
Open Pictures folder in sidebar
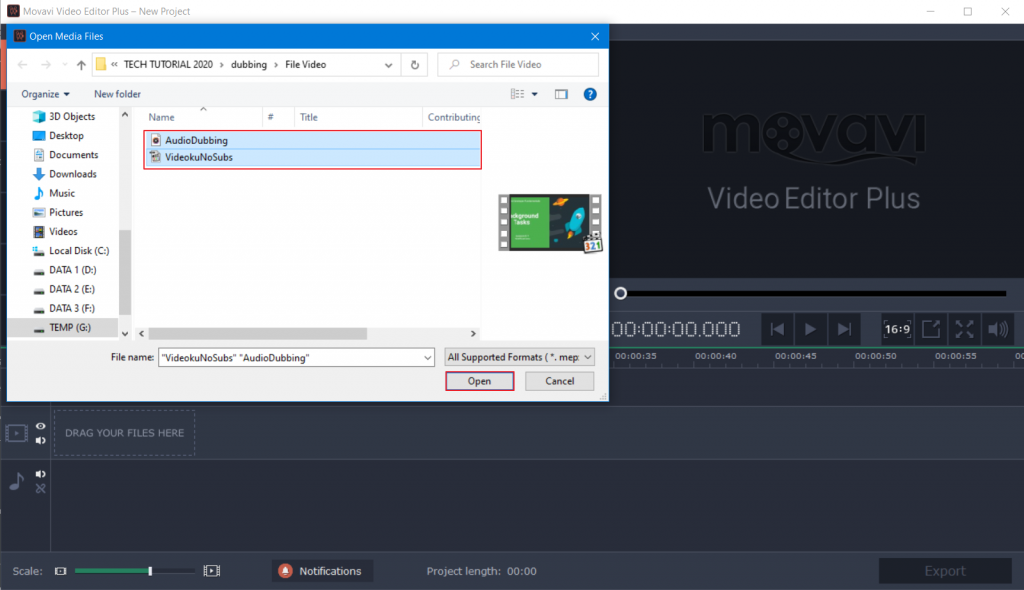click(66, 212)
